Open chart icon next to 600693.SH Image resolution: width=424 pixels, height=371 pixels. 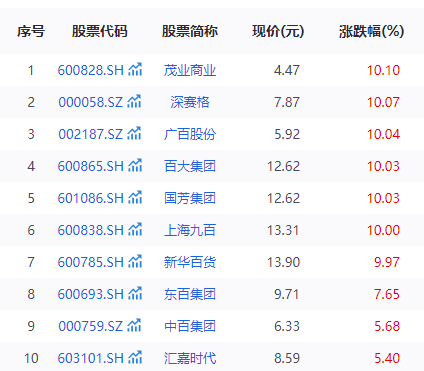click(x=135, y=294)
